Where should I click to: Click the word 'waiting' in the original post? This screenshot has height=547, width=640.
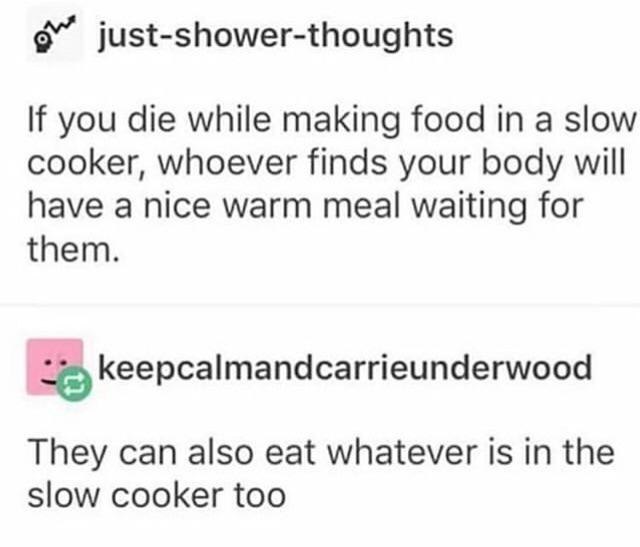(x=469, y=207)
